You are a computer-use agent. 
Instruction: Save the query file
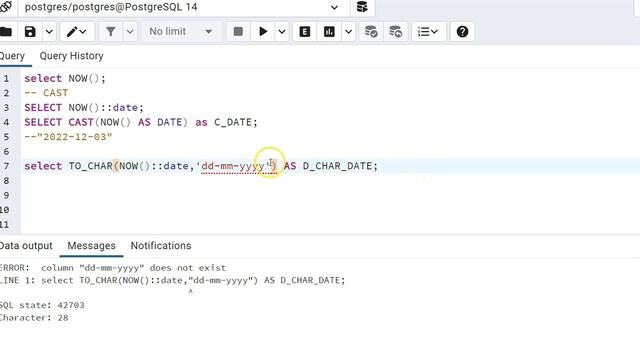(x=30, y=32)
